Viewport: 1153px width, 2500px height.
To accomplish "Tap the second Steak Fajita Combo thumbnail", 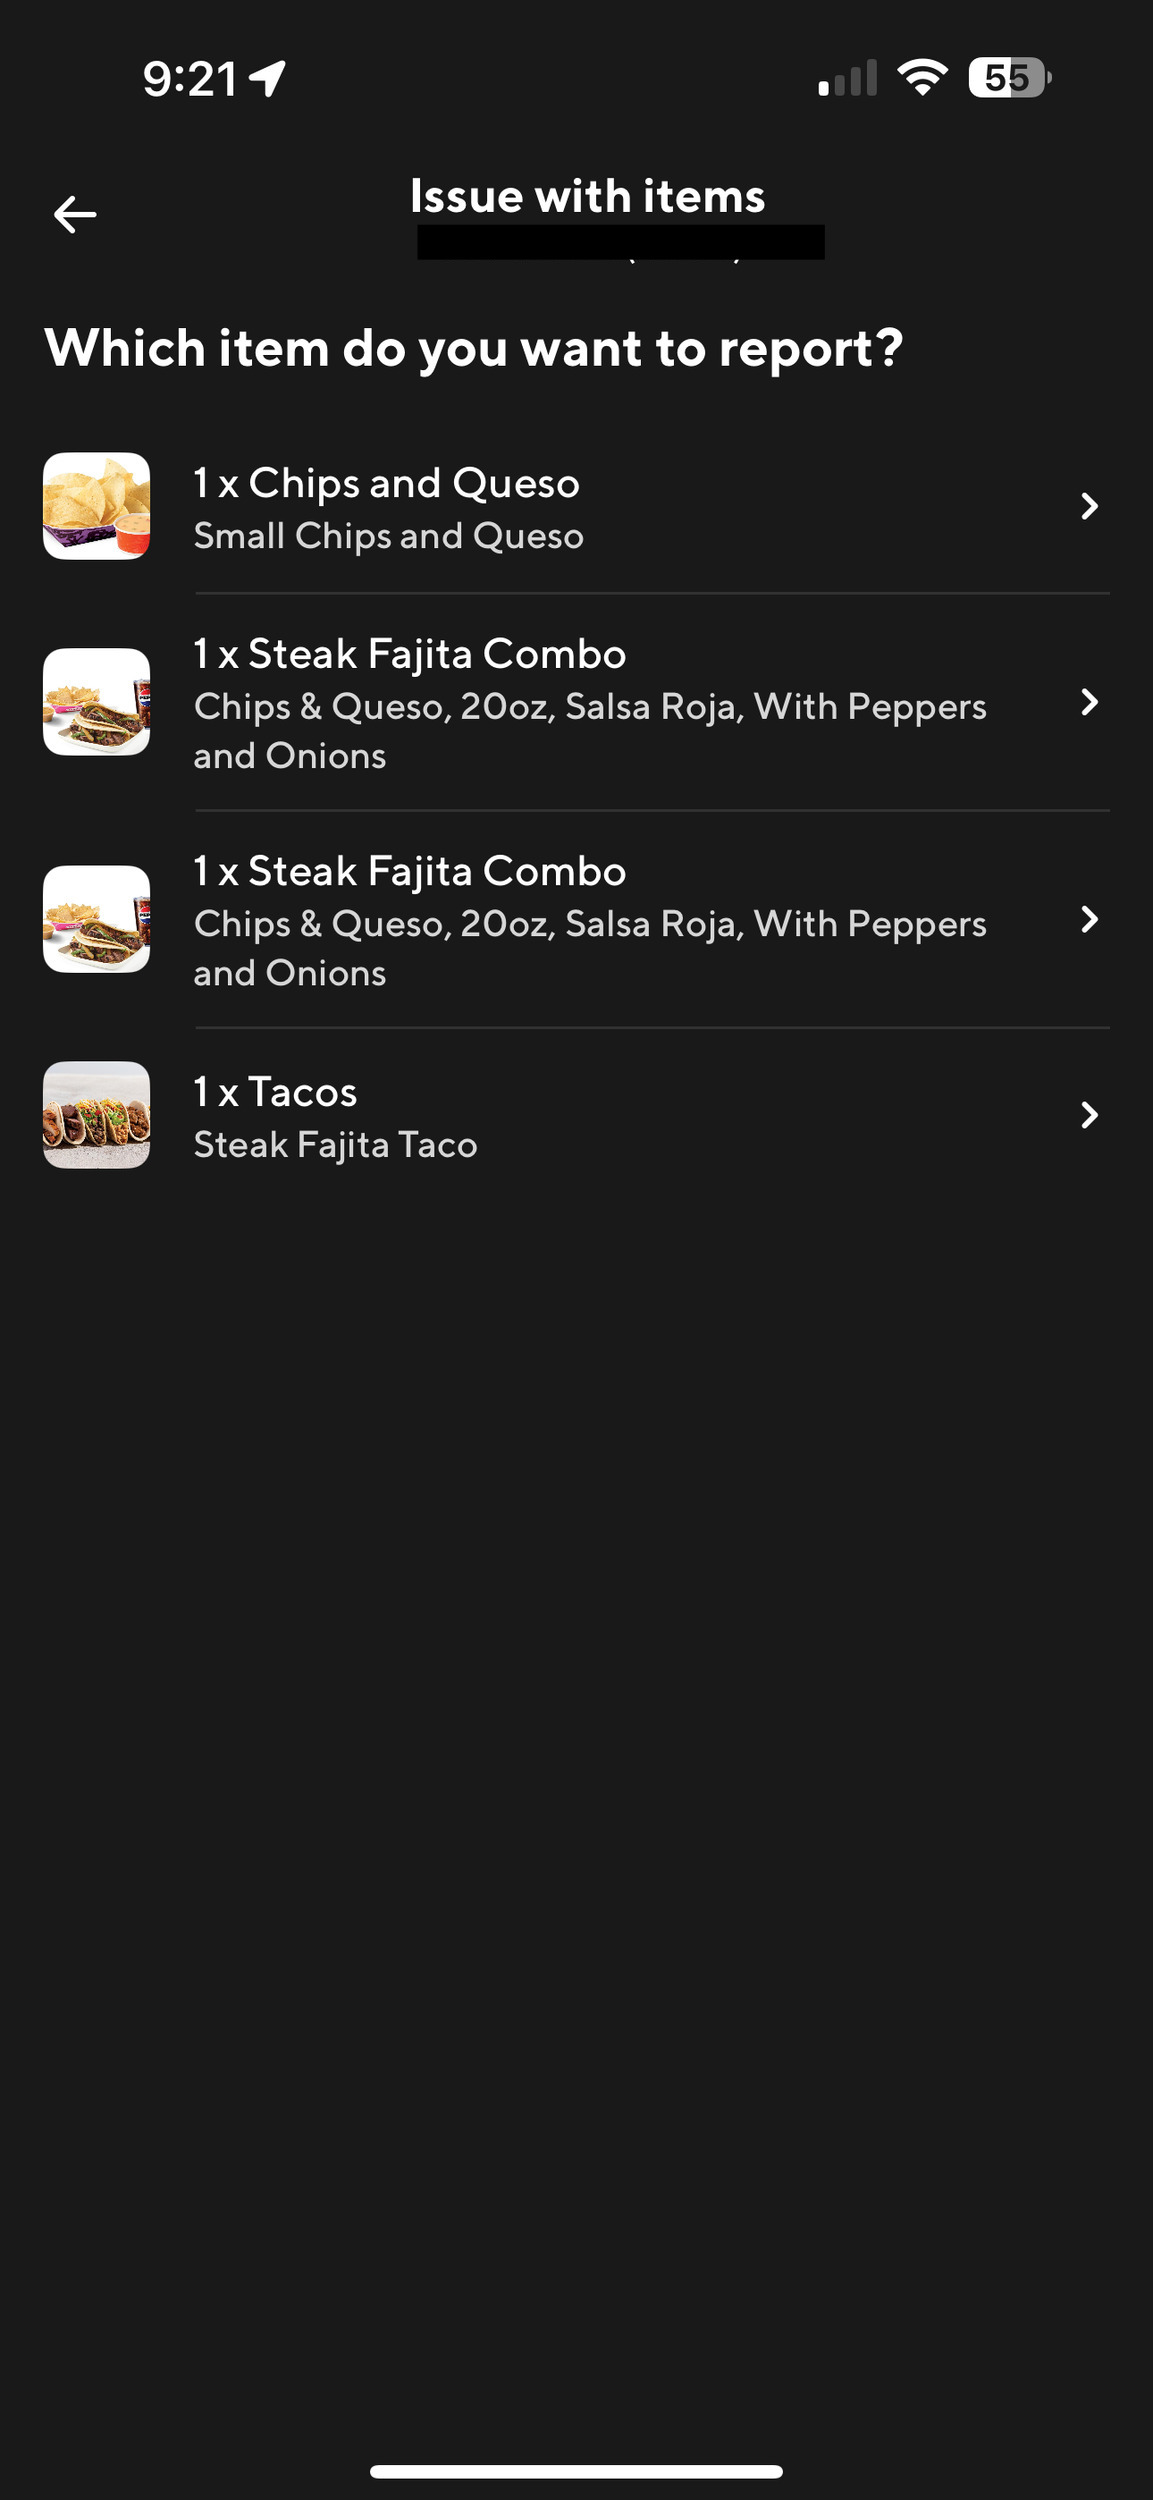I will [97, 919].
